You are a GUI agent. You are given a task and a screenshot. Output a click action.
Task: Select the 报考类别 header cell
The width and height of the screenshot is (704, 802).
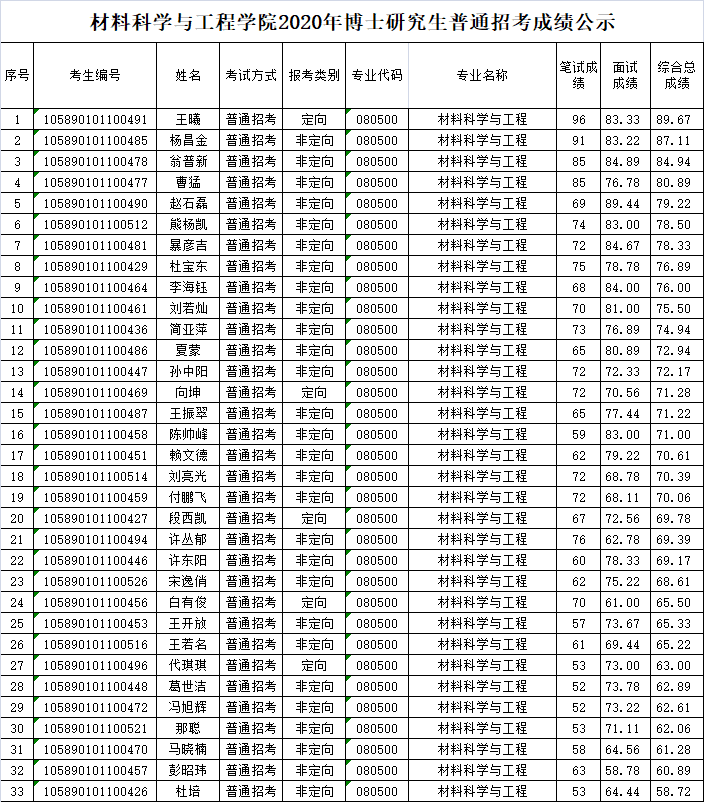(314, 75)
